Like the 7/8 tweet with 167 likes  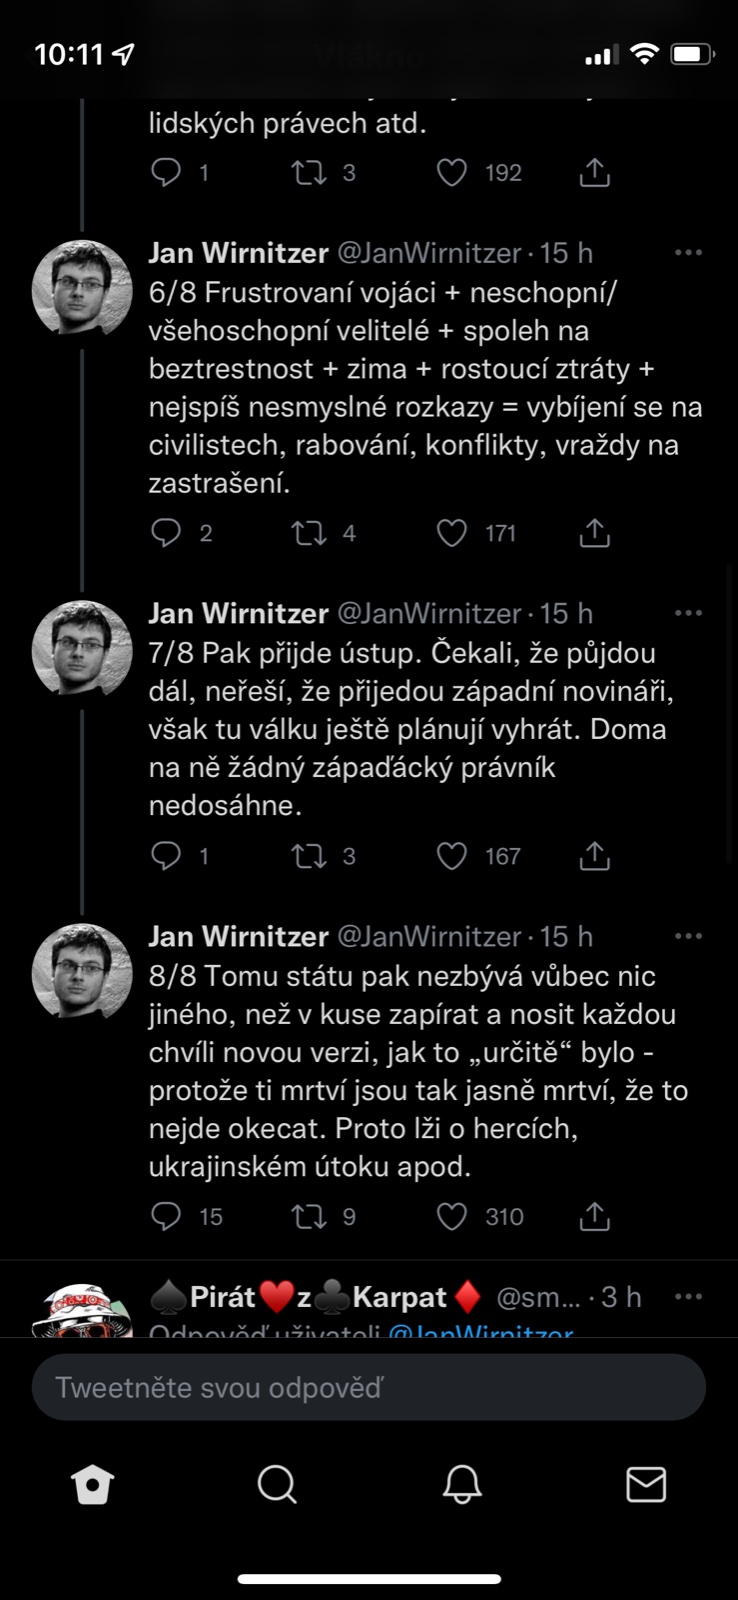coord(452,856)
